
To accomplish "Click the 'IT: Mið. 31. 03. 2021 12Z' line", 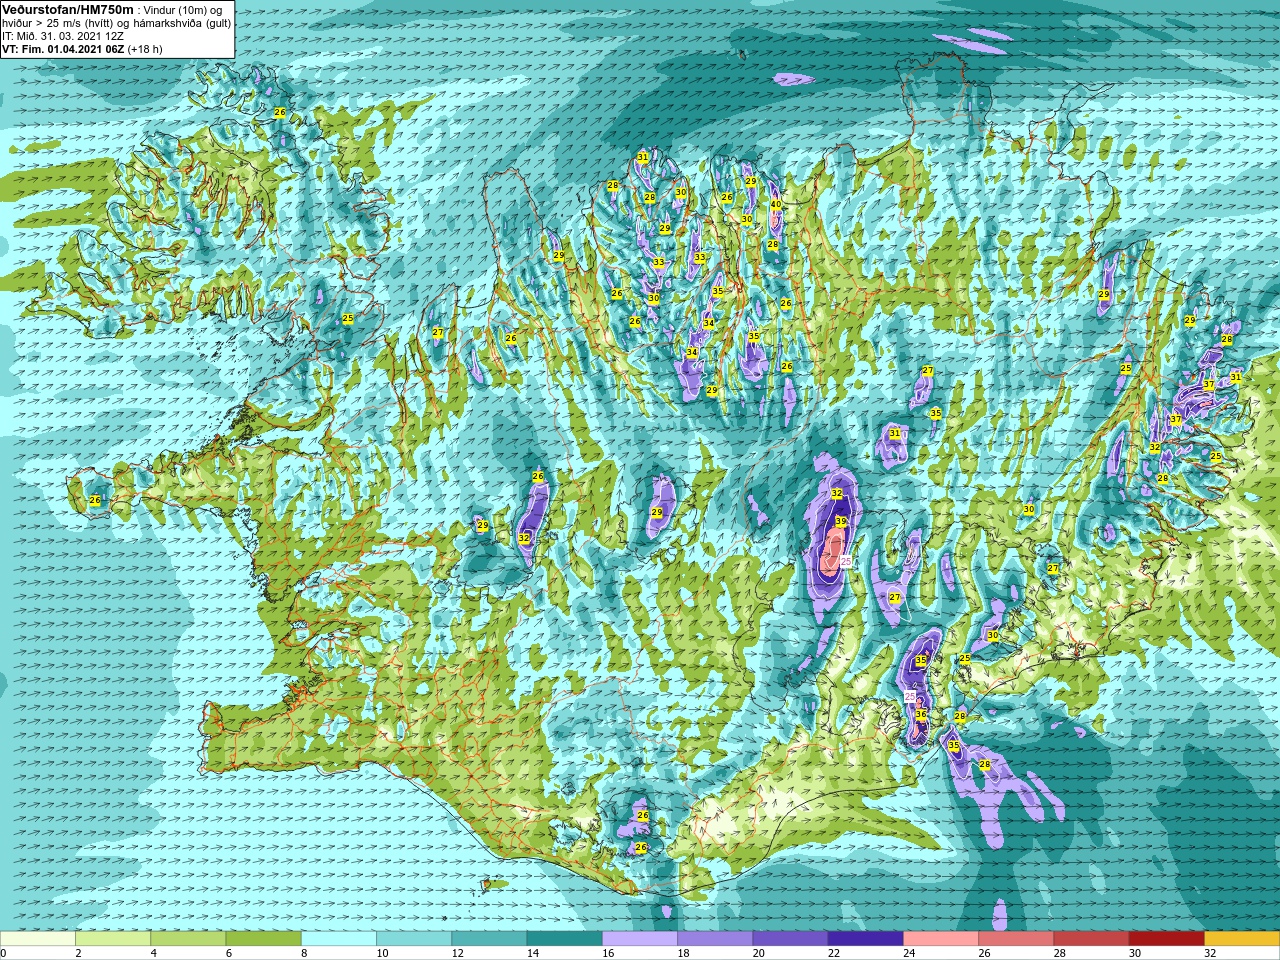I will 63,35.
